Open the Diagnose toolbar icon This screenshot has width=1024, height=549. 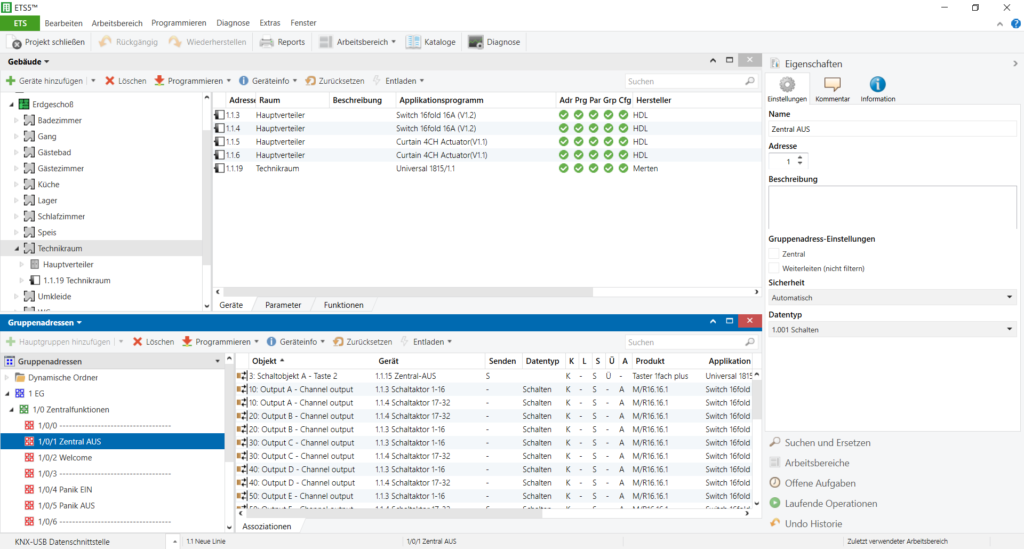[475, 42]
